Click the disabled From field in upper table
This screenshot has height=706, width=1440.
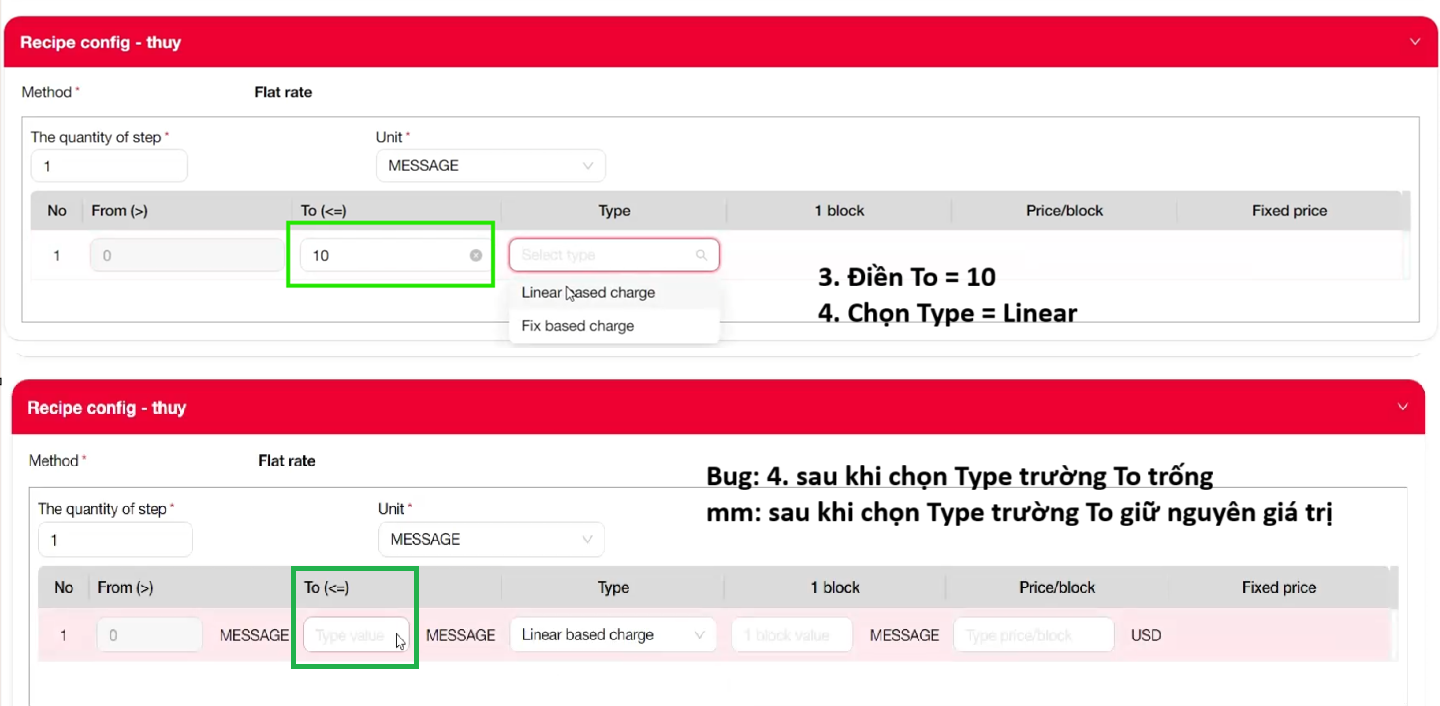pos(186,255)
